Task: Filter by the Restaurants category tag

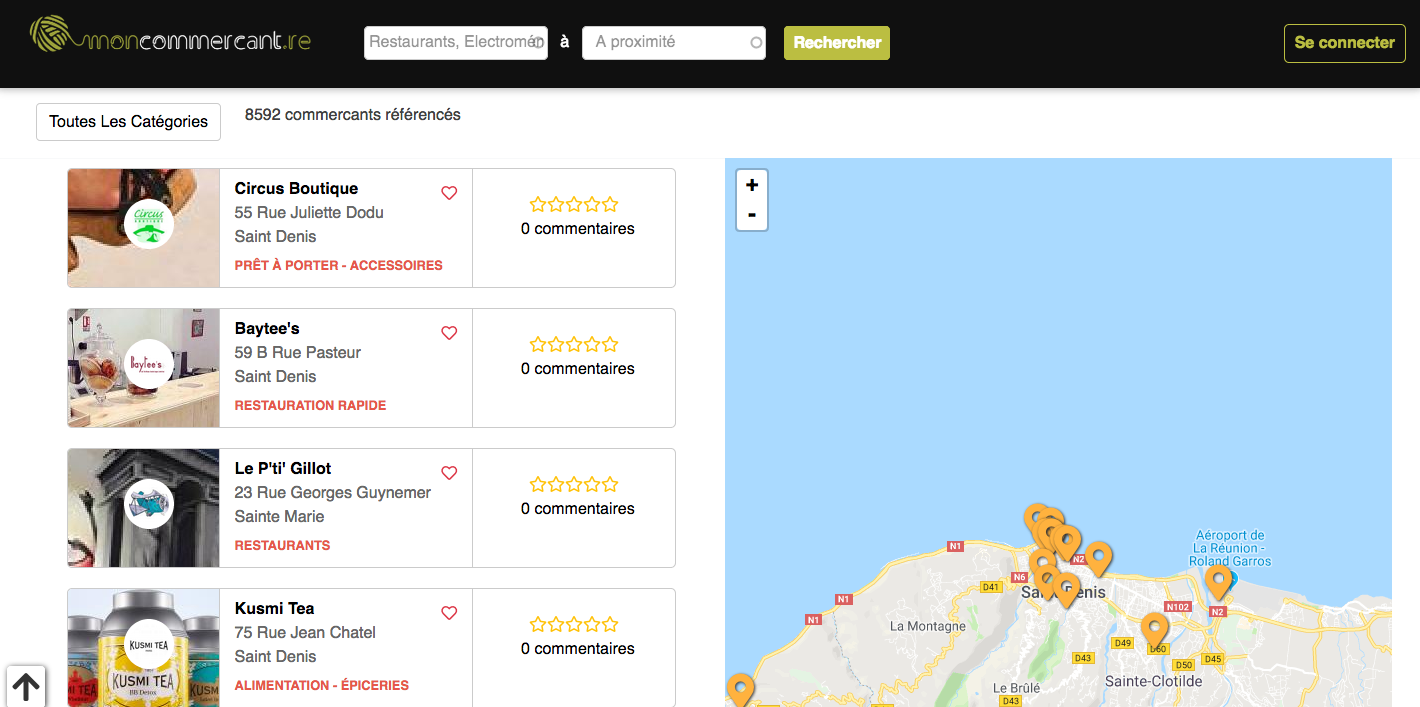Action: [283, 546]
